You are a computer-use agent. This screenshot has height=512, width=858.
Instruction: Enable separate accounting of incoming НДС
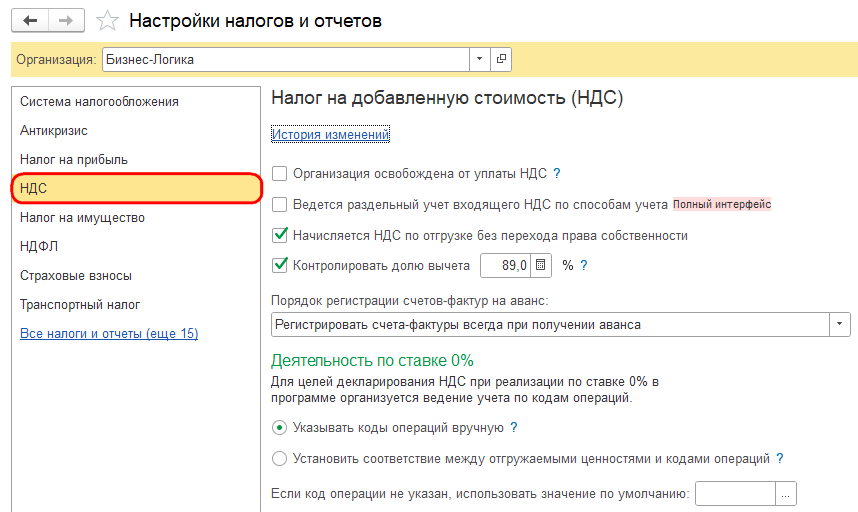coord(280,205)
